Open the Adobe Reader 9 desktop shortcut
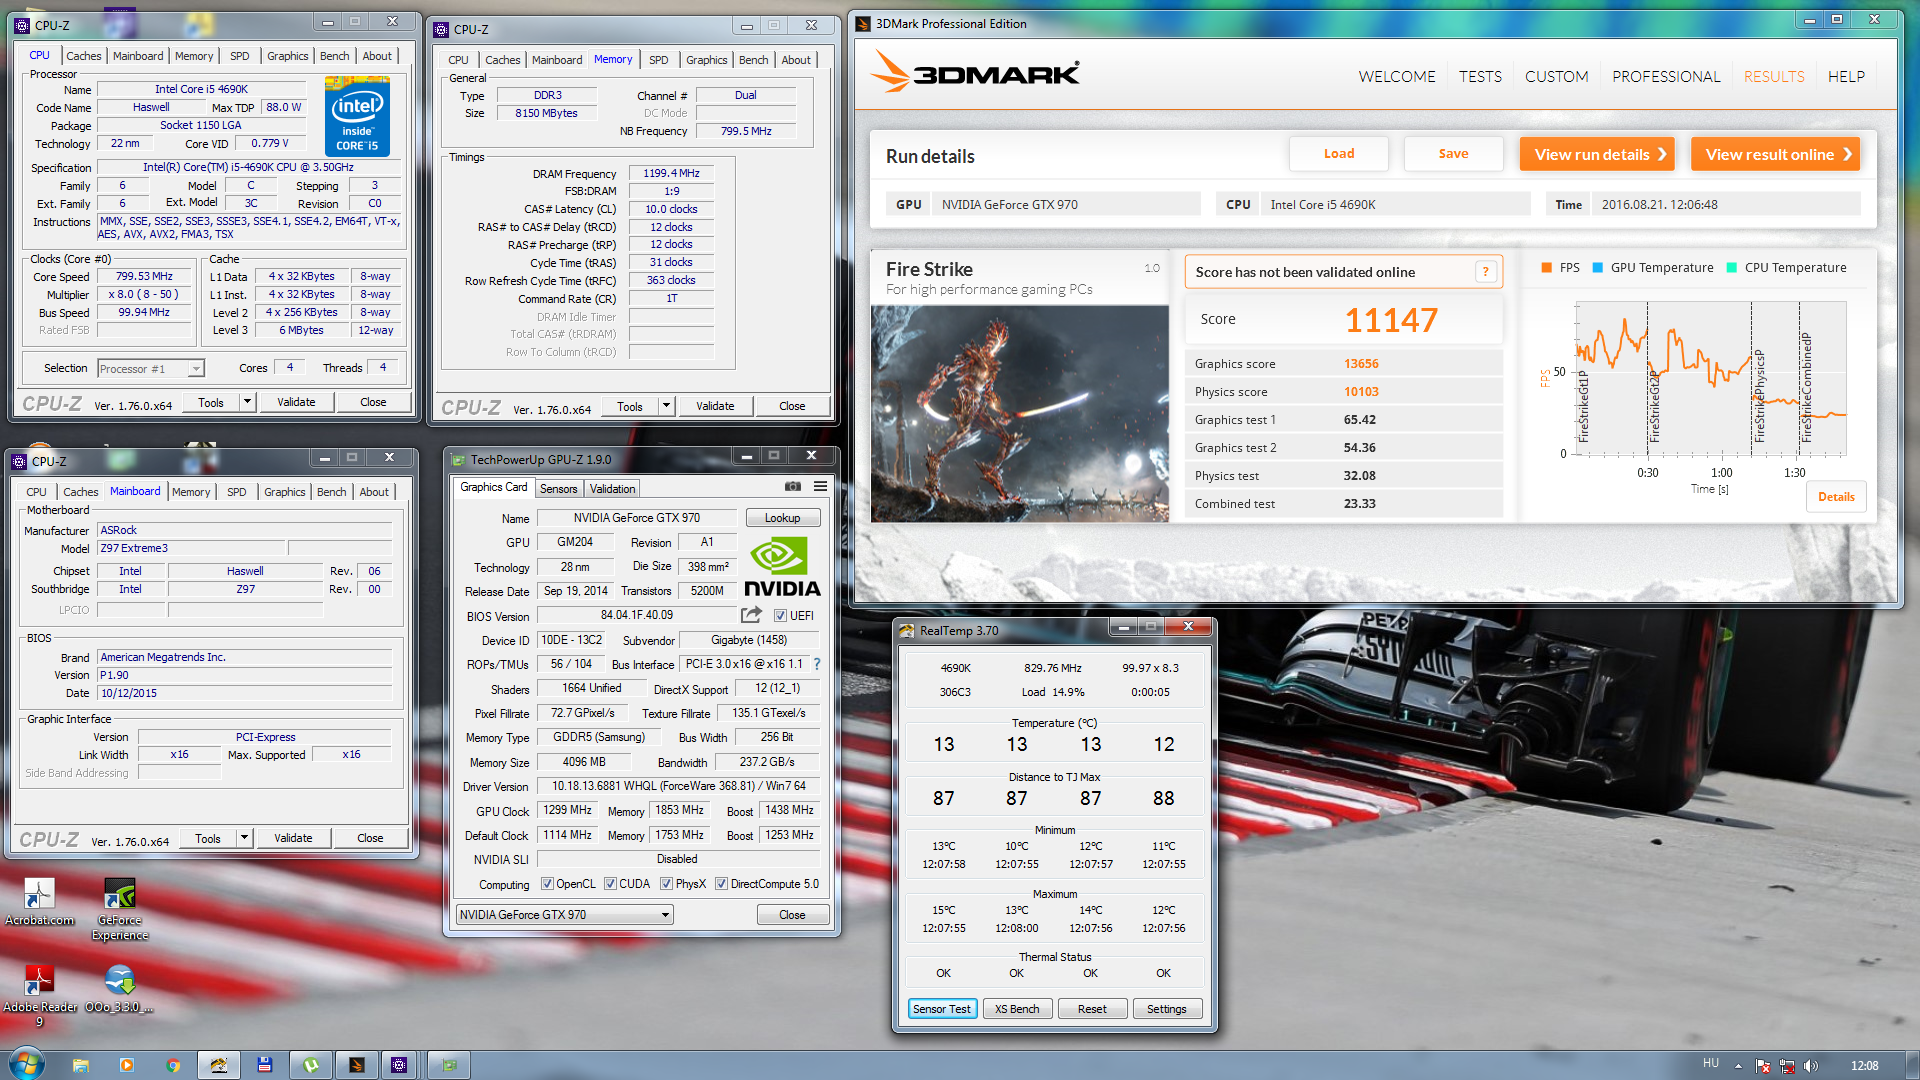Viewport: 1920px width, 1080px height. click(40, 996)
